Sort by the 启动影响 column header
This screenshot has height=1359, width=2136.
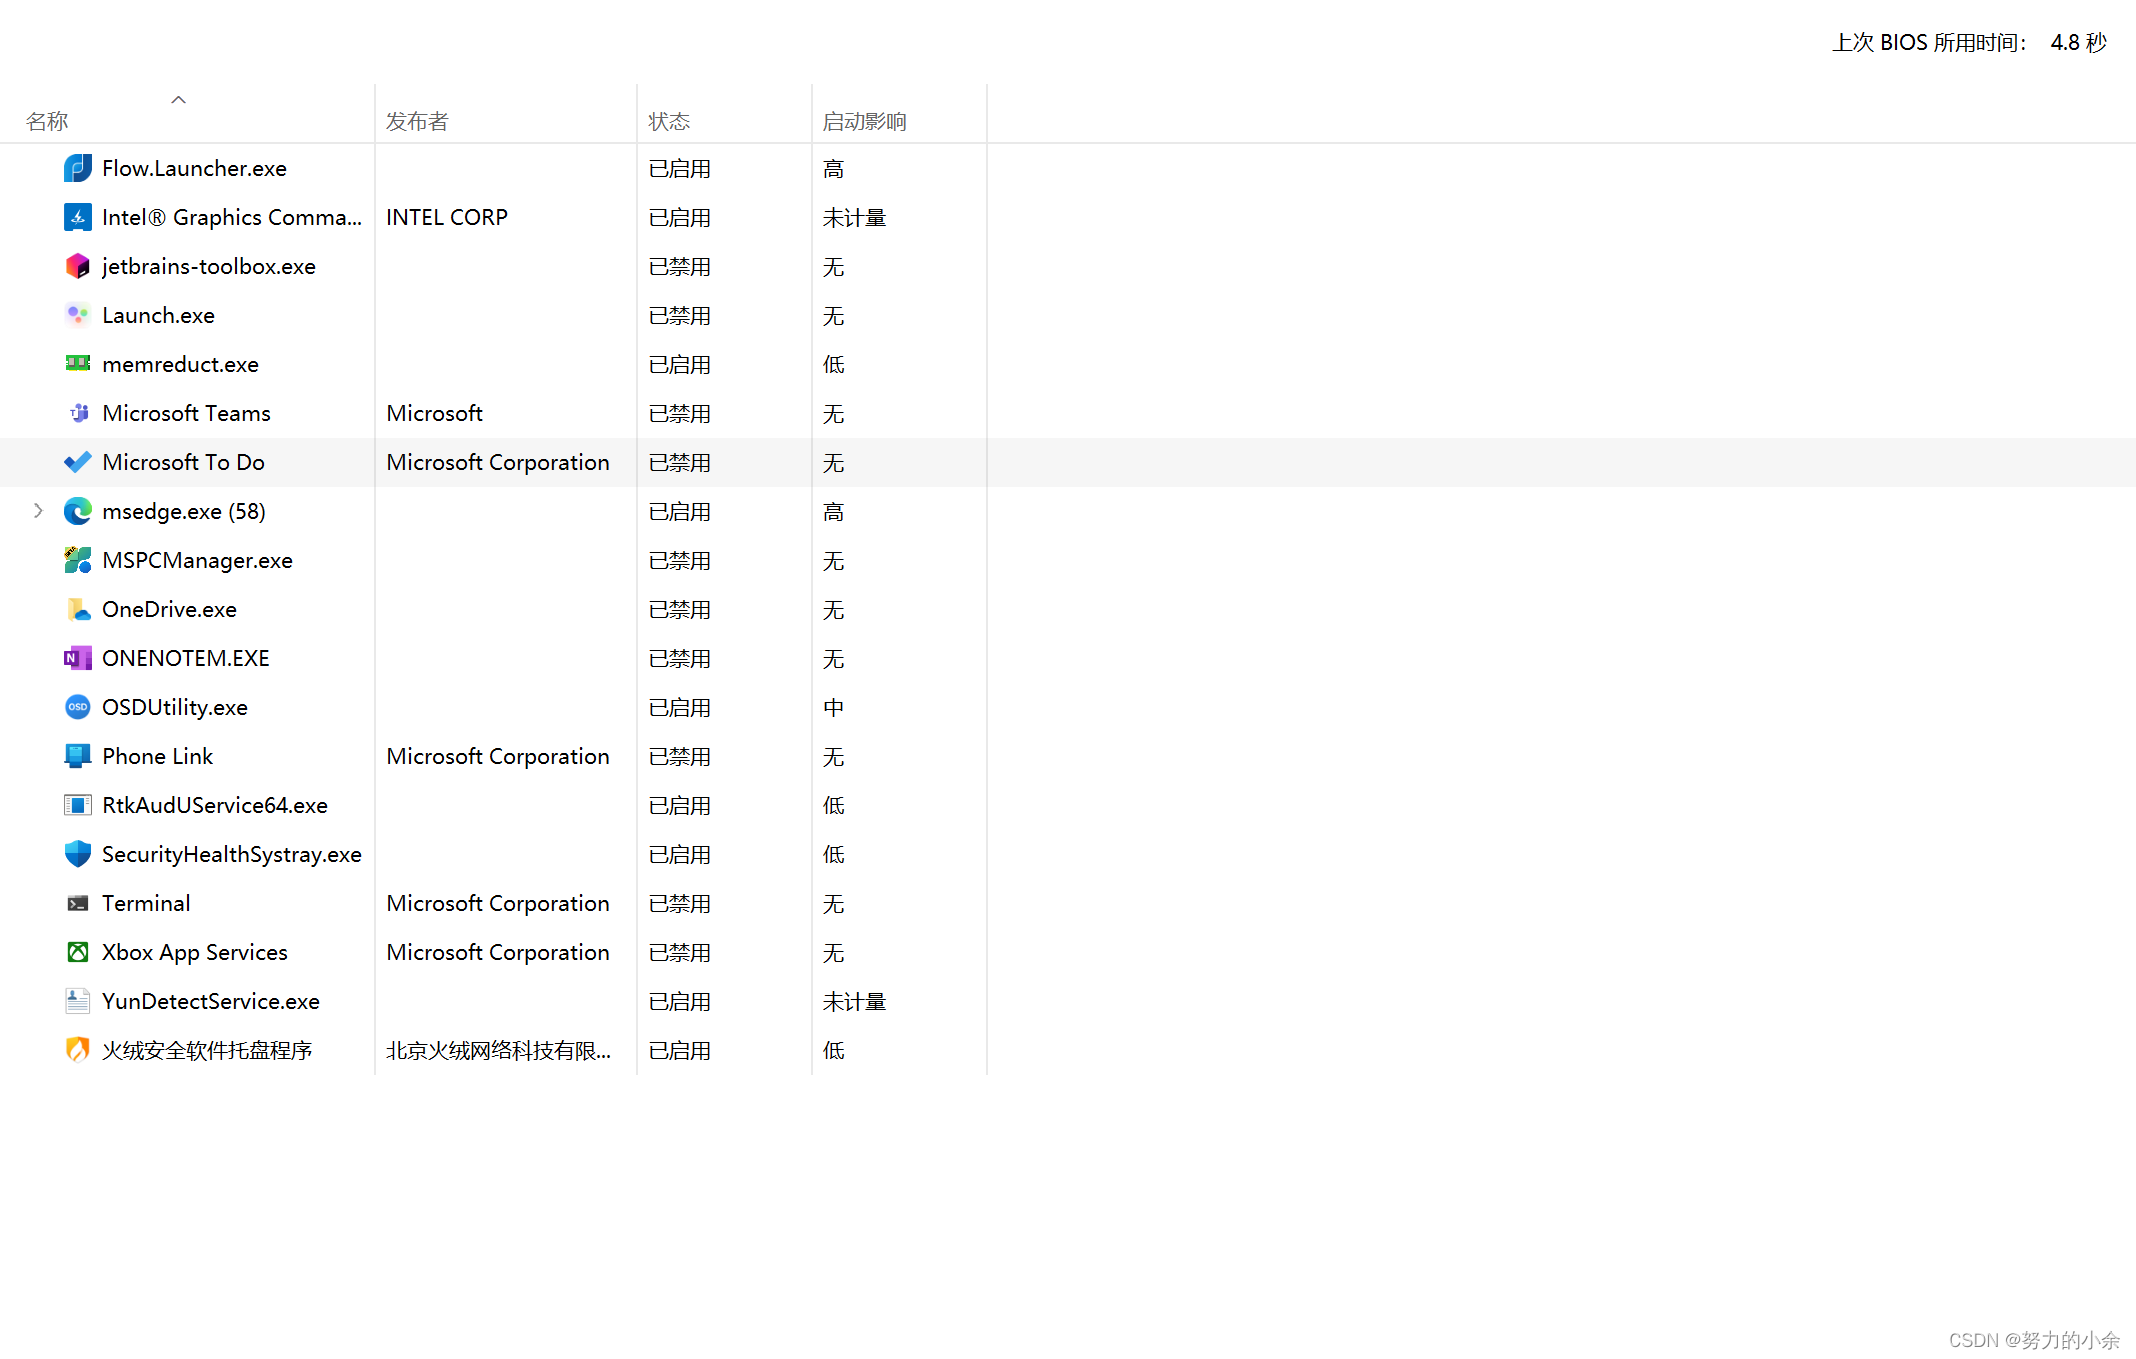(864, 121)
